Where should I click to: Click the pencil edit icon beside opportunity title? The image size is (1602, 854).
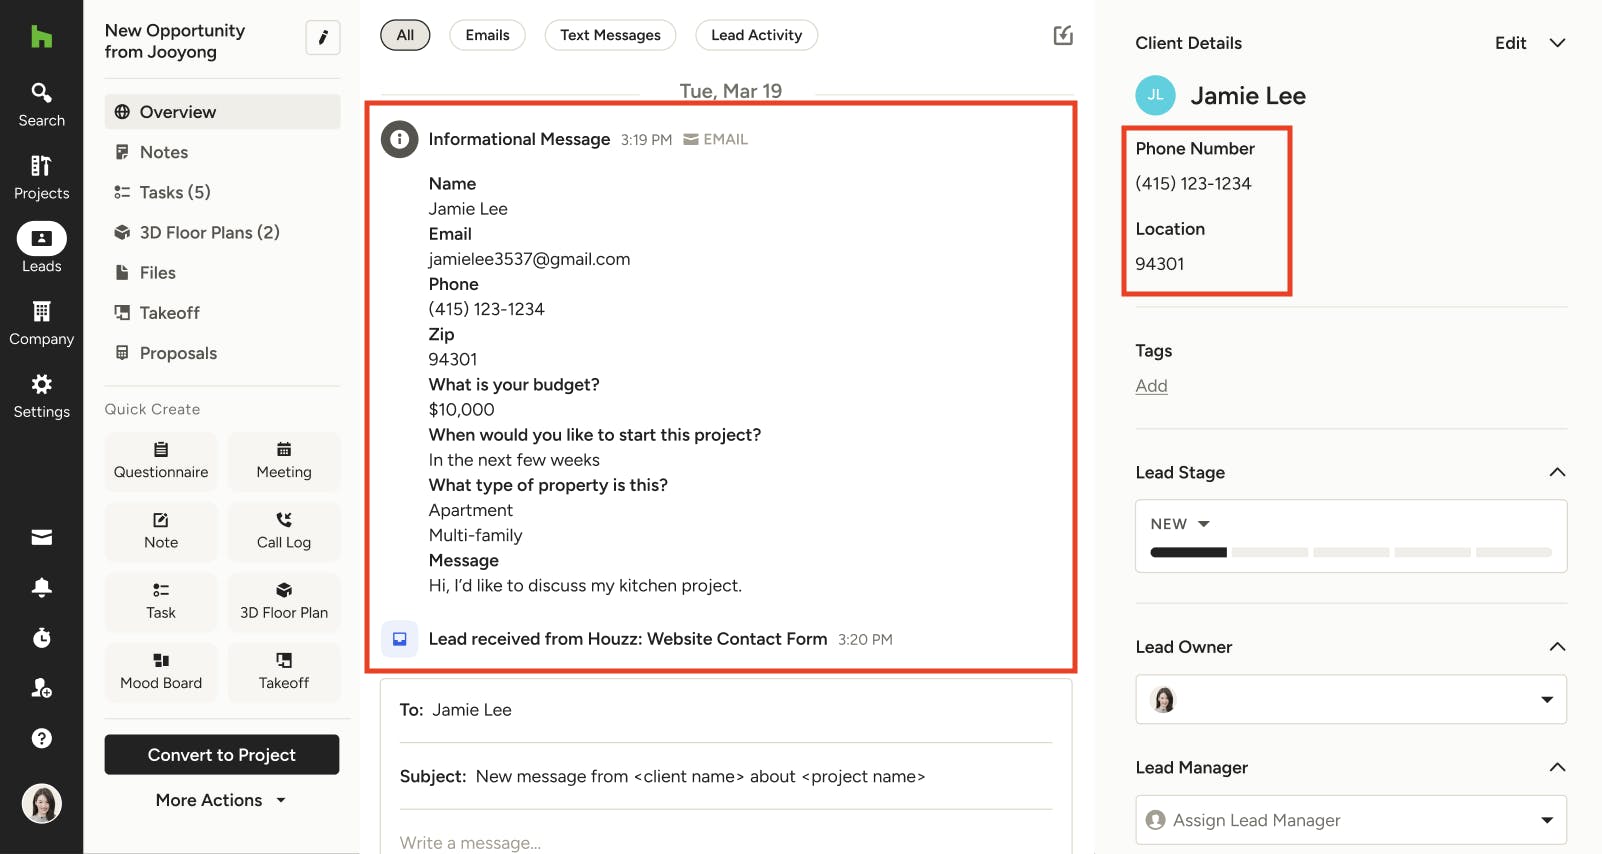point(322,38)
